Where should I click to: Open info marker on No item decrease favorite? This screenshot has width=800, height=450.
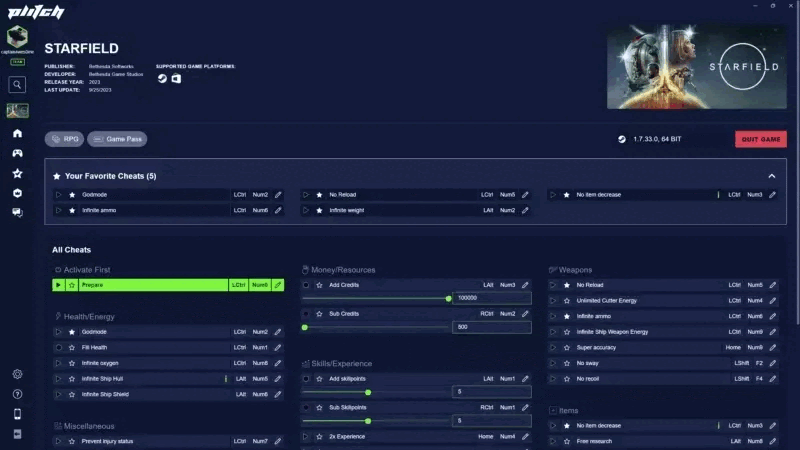pyautogui.click(x=718, y=195)
